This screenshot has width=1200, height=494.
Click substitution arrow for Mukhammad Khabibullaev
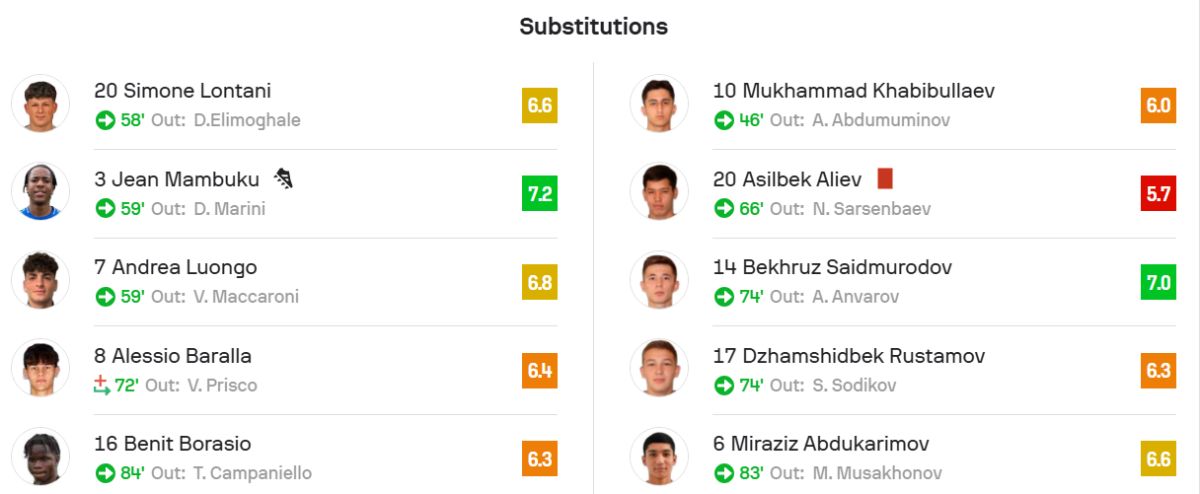coord(724,120)
